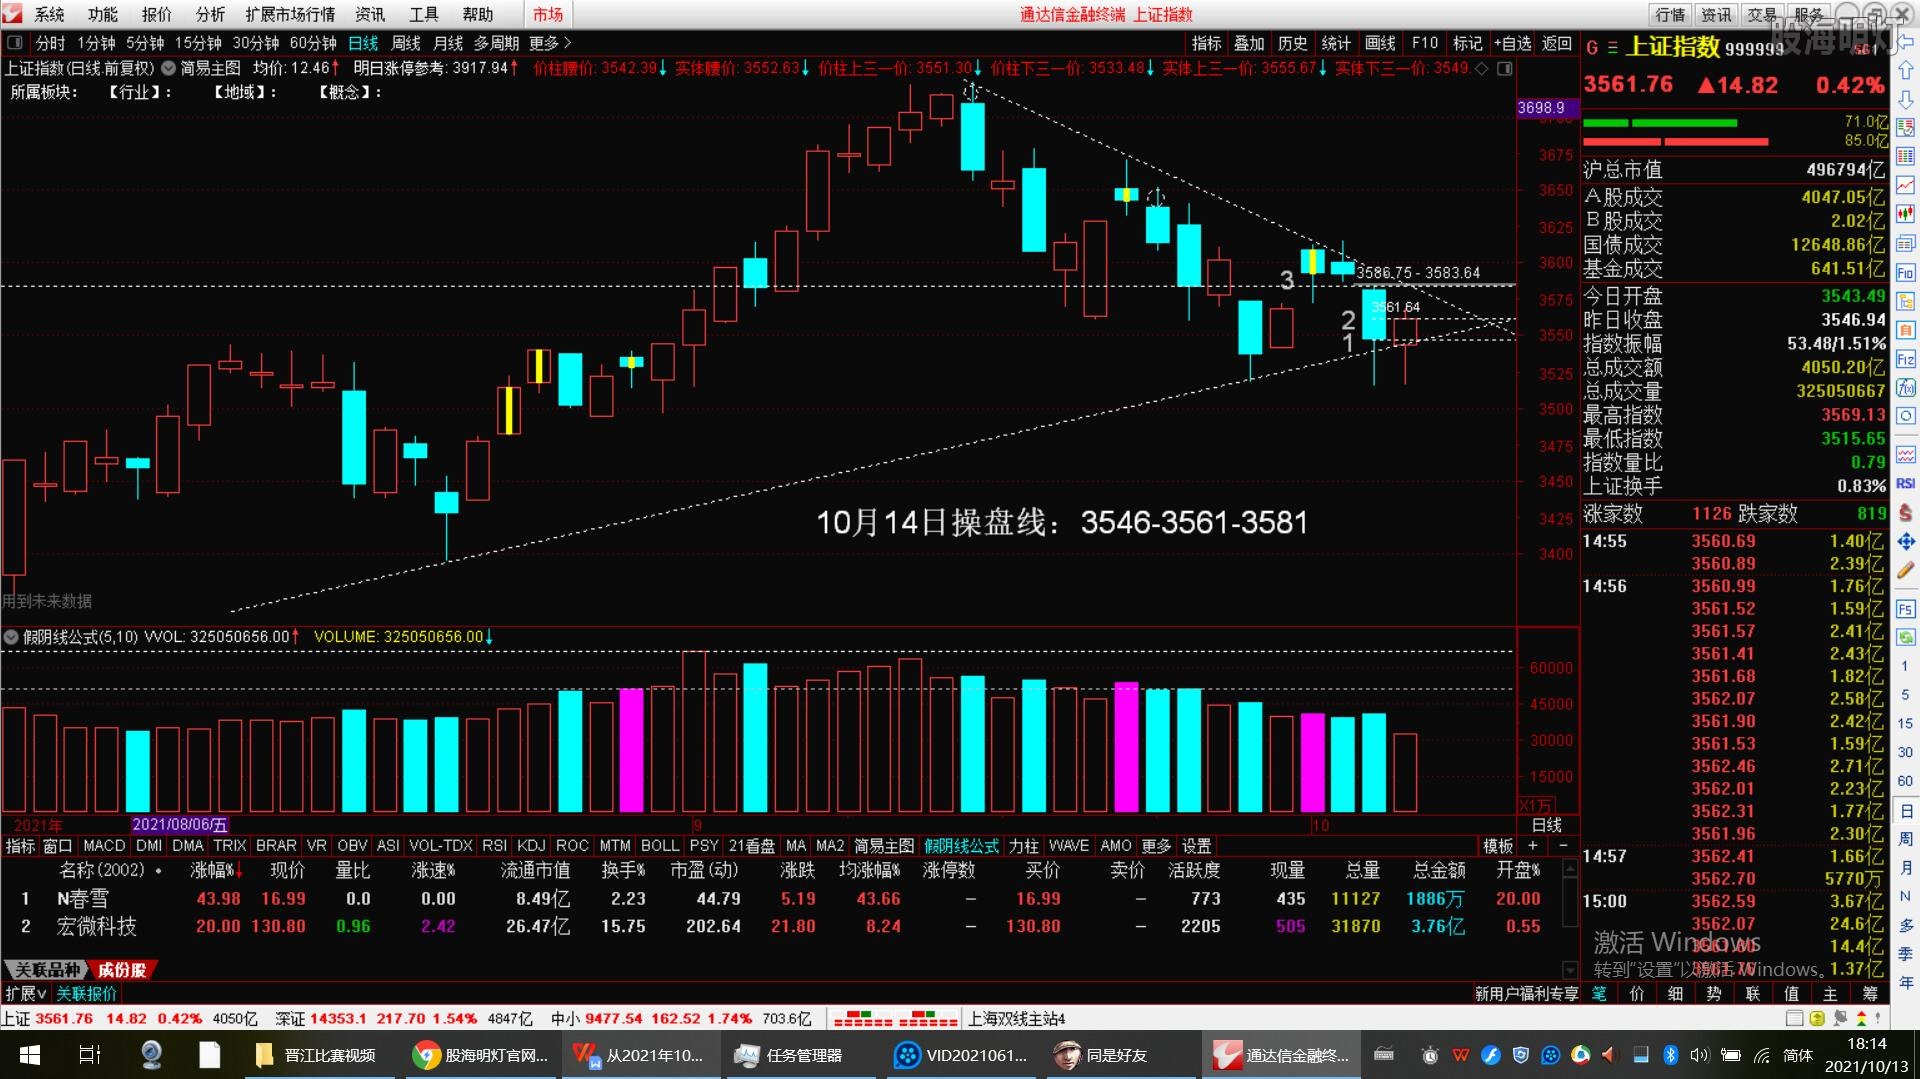
Task: Open the 功能 menu
Action: [x=103, y=14]
